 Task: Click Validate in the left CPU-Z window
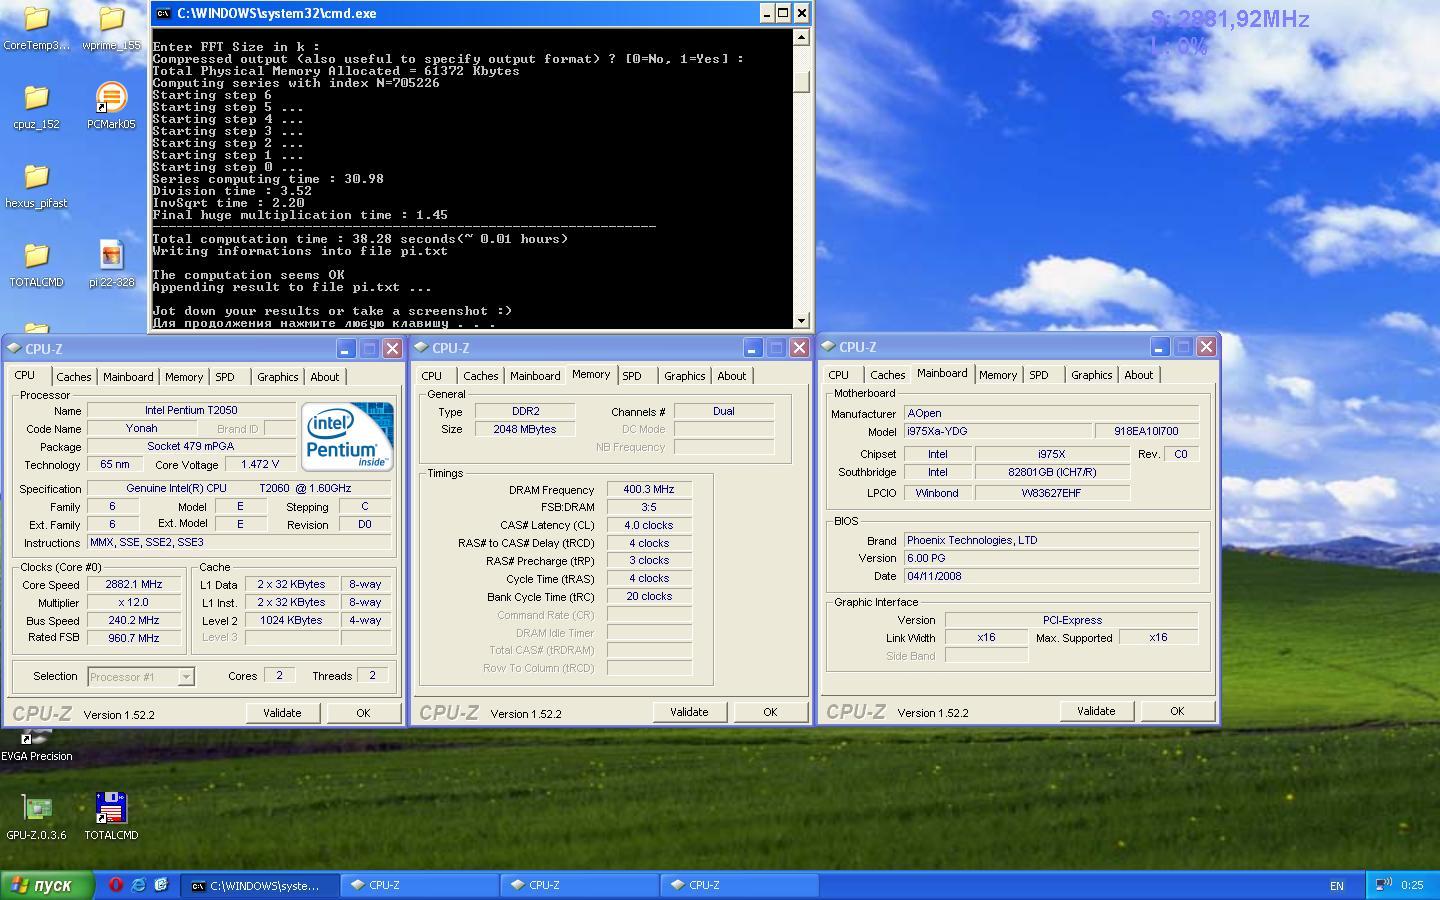pos(282,713)
